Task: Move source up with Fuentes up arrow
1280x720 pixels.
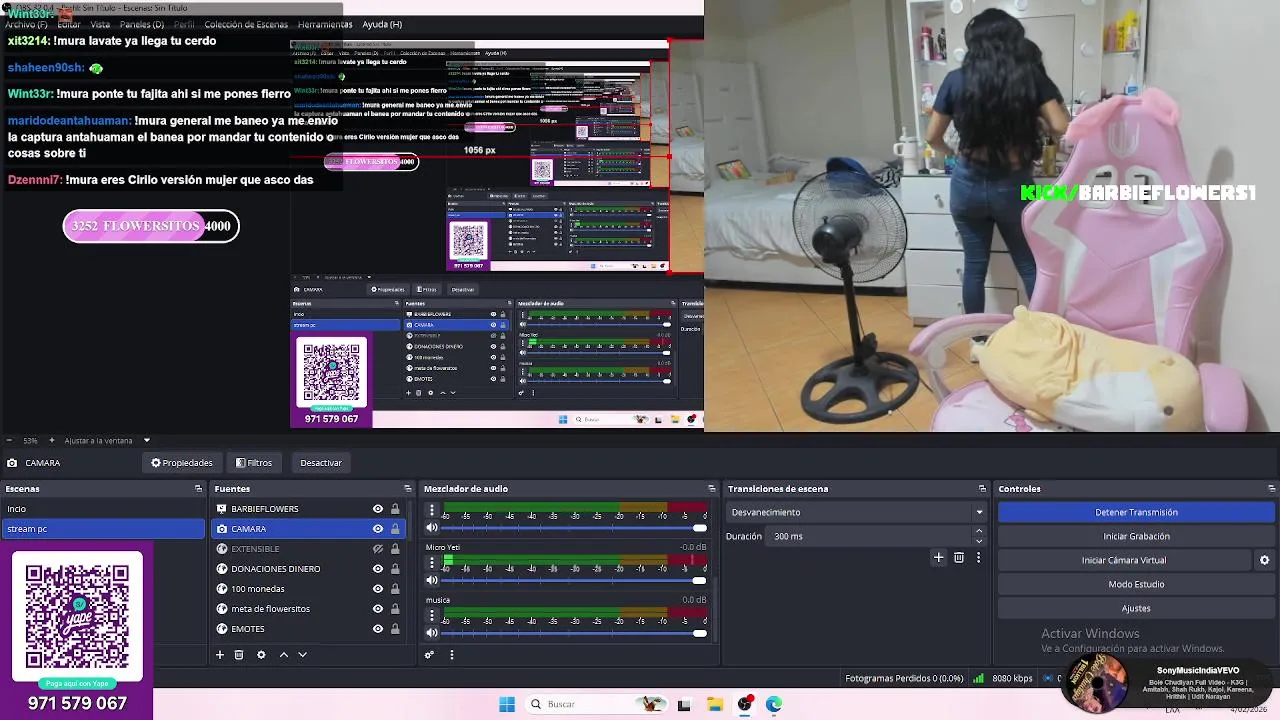Action: (x=284, y=655)
